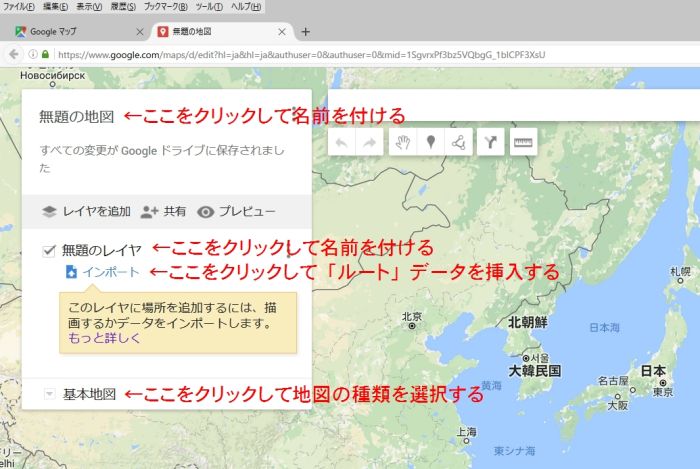The image size is (700, 469).
Task: Click the 上海 city label on map
Action: [466, 432]
